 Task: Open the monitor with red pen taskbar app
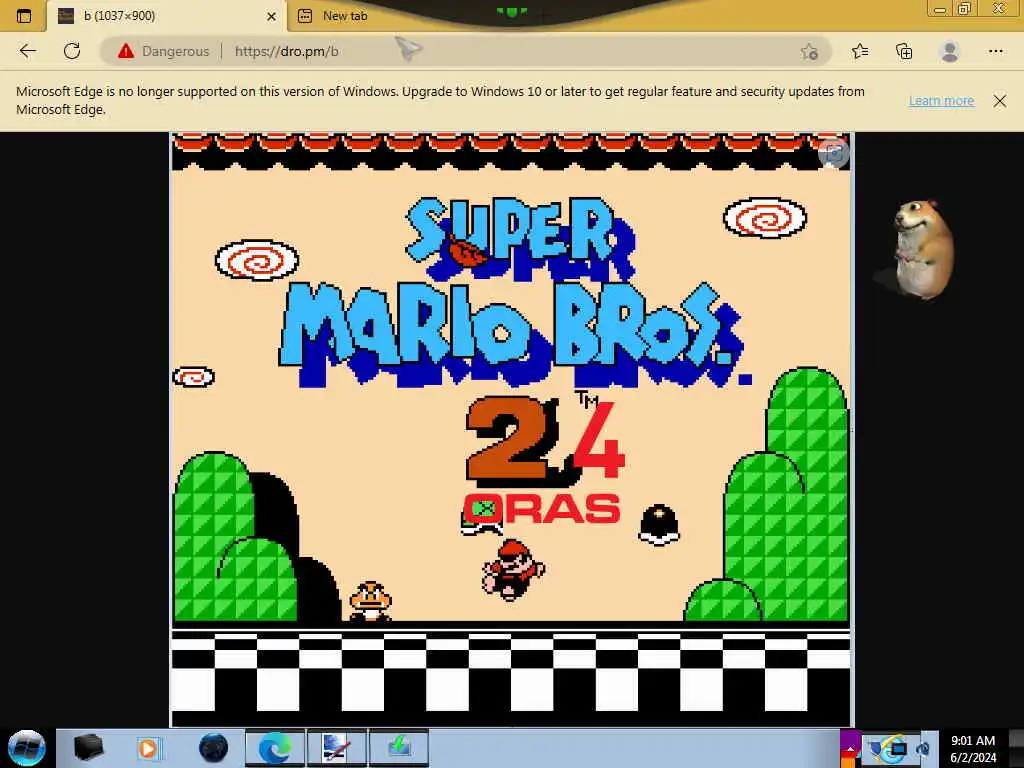coord(337,748)
